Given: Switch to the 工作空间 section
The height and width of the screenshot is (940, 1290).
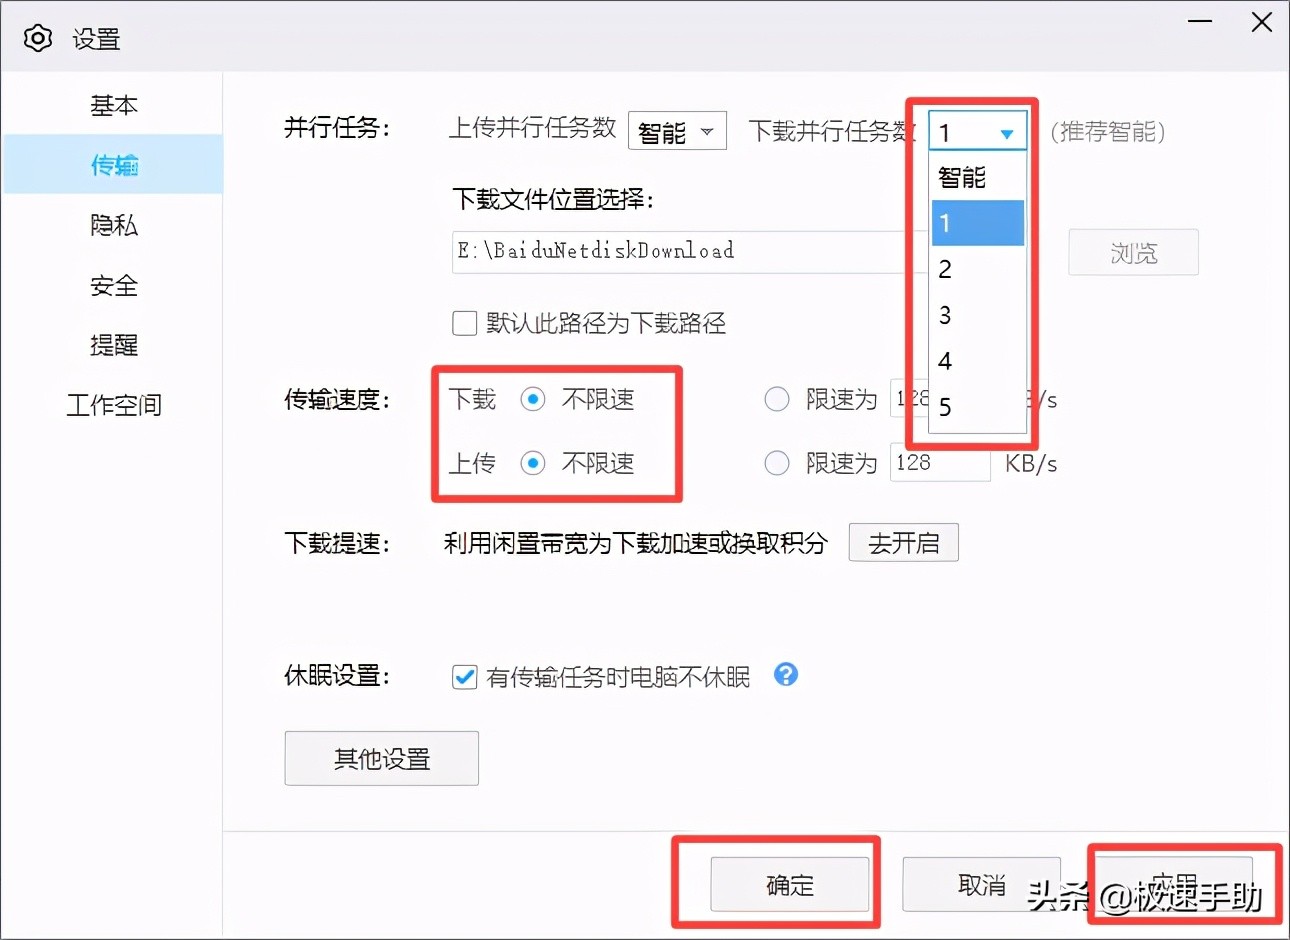Looking at the screenshot, I should tap(113, 405).
